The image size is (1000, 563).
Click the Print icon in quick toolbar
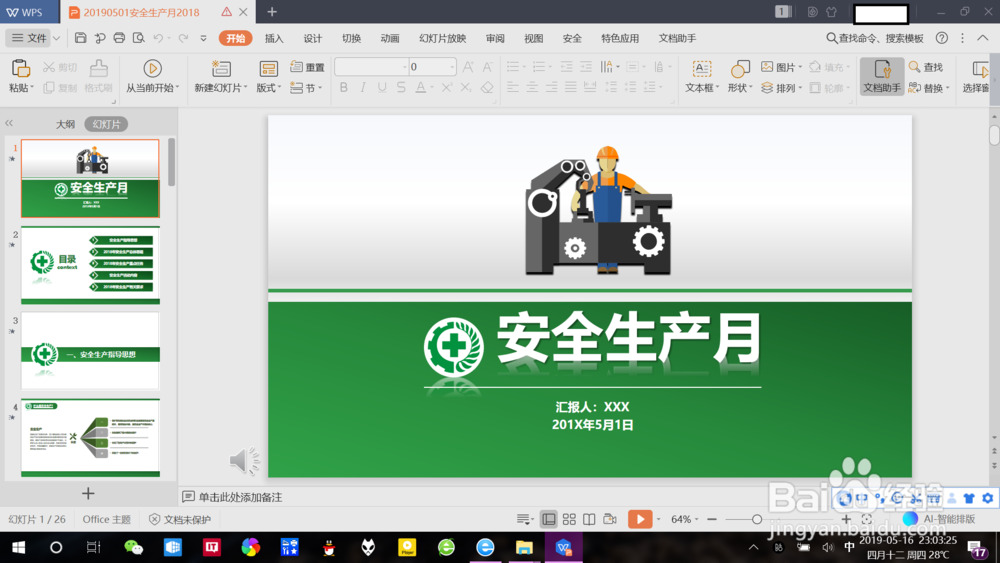119,38
